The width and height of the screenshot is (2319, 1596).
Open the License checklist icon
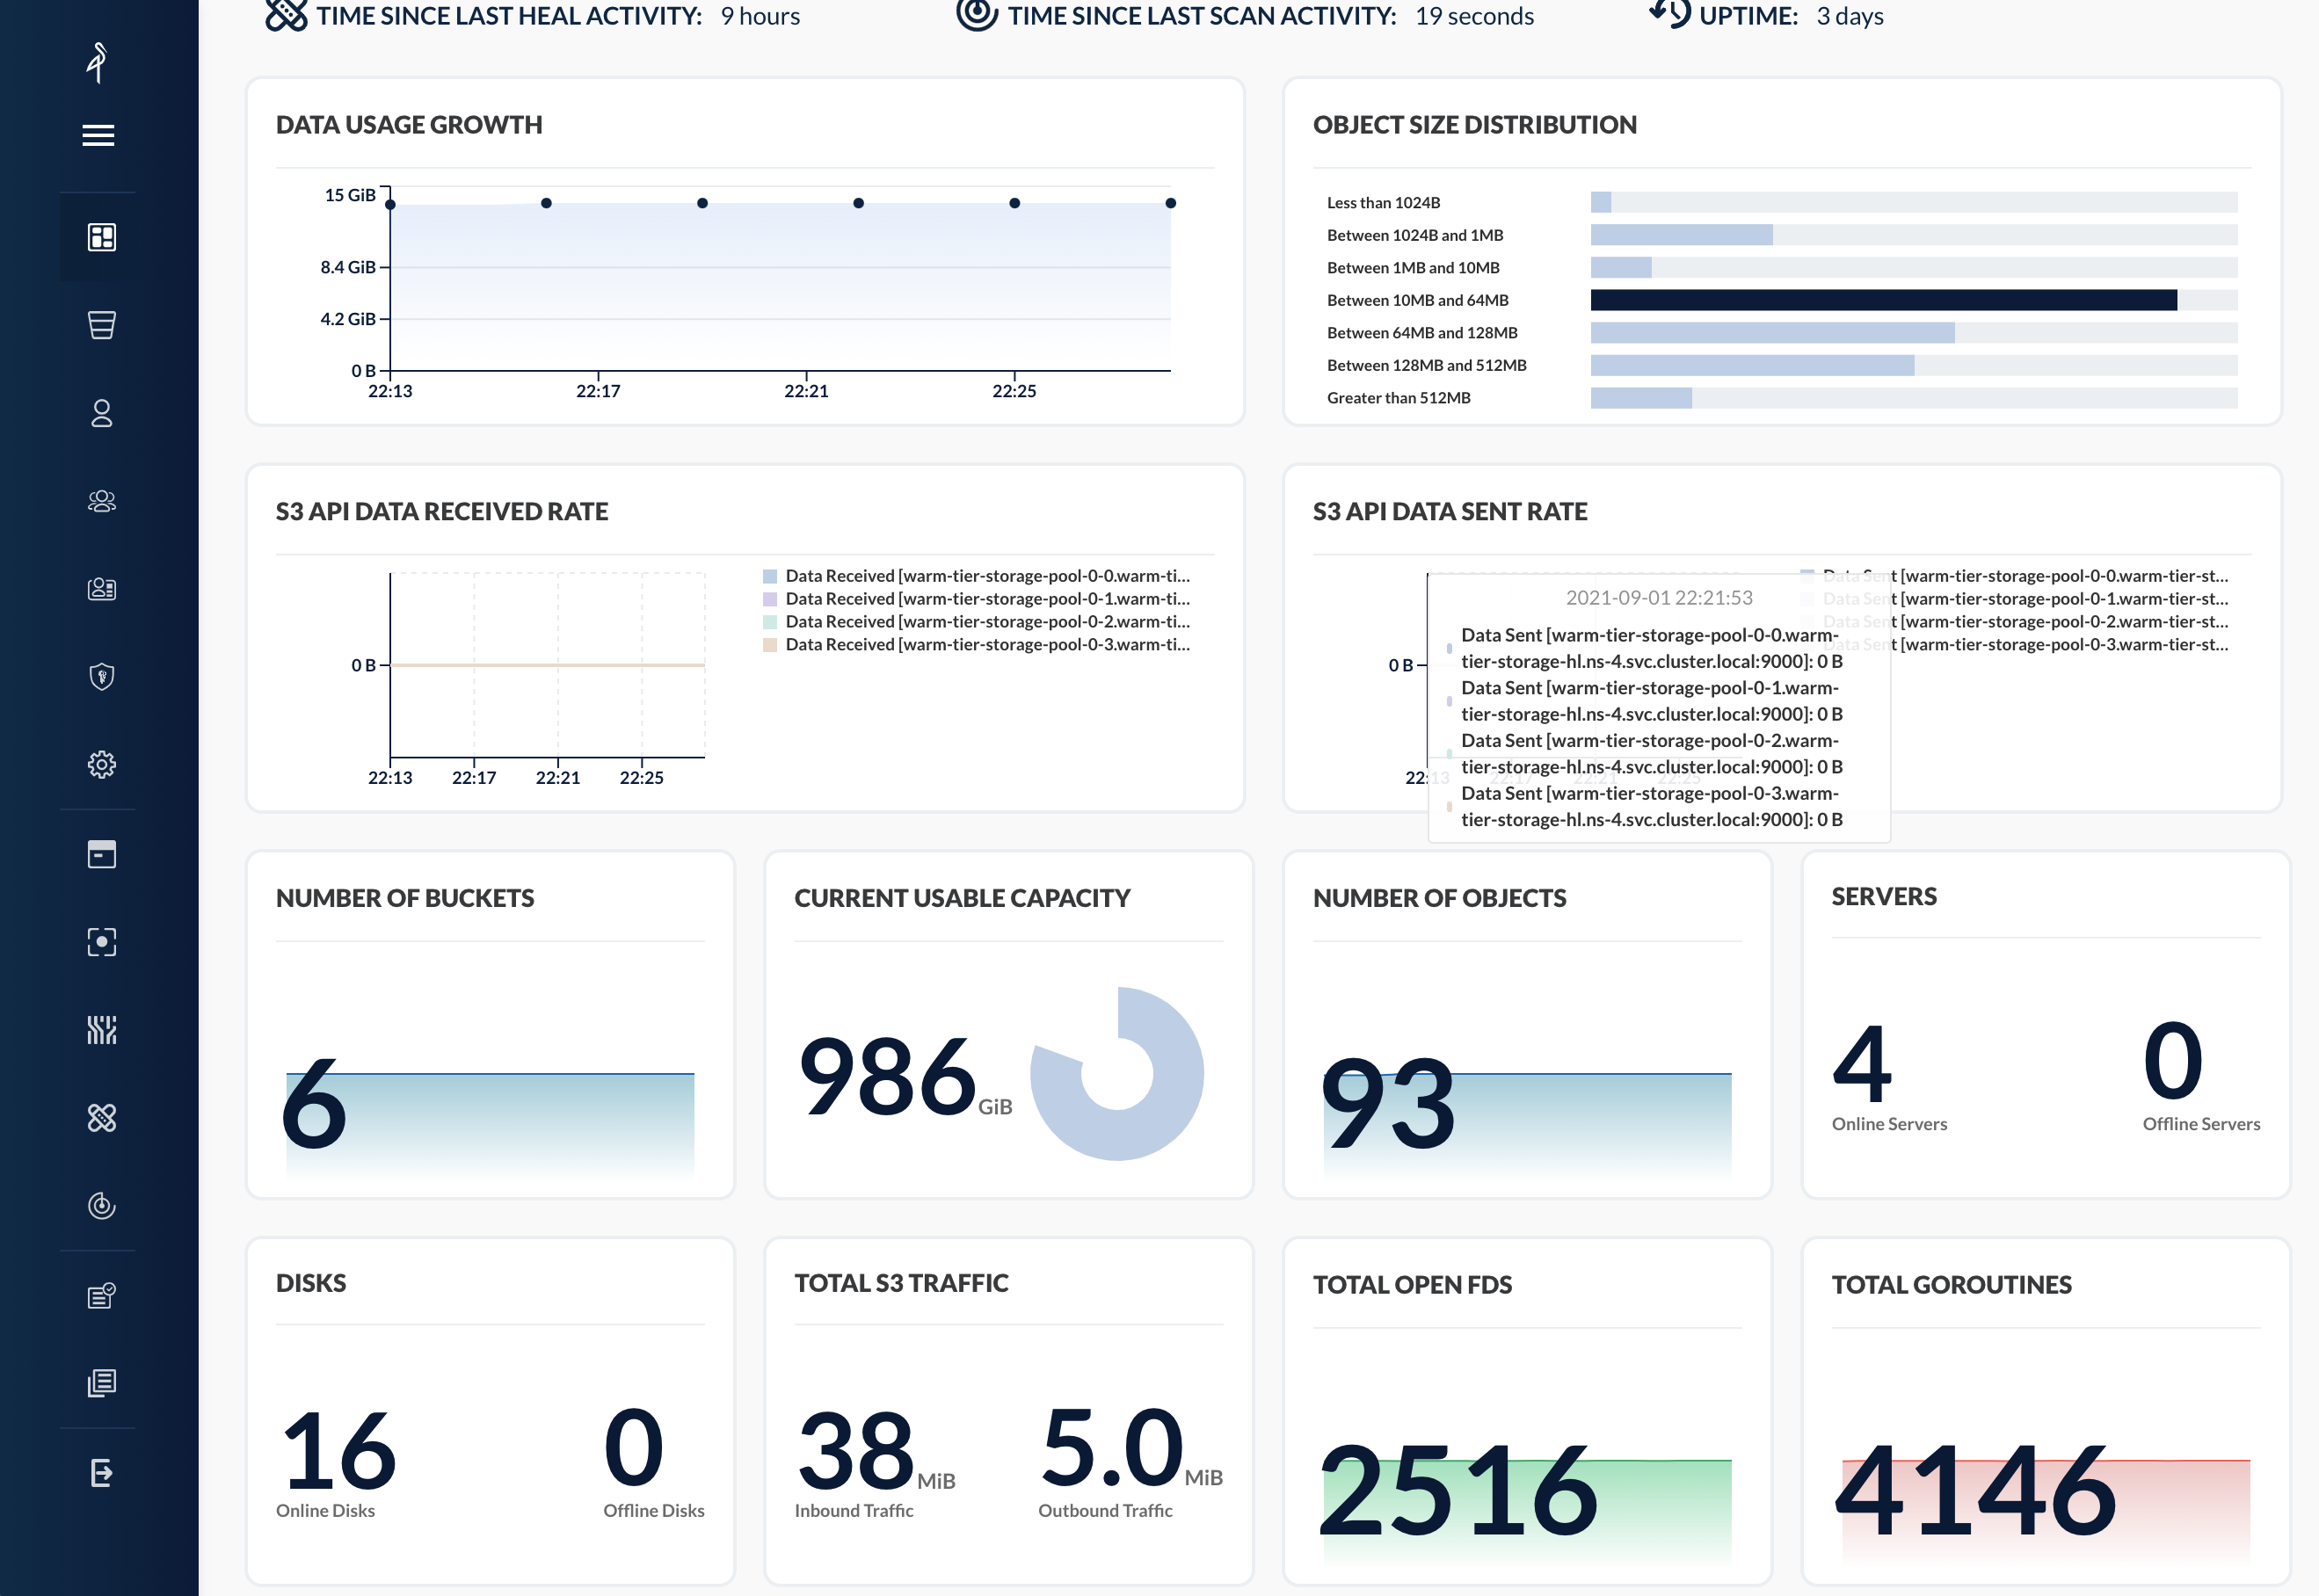101,1296
